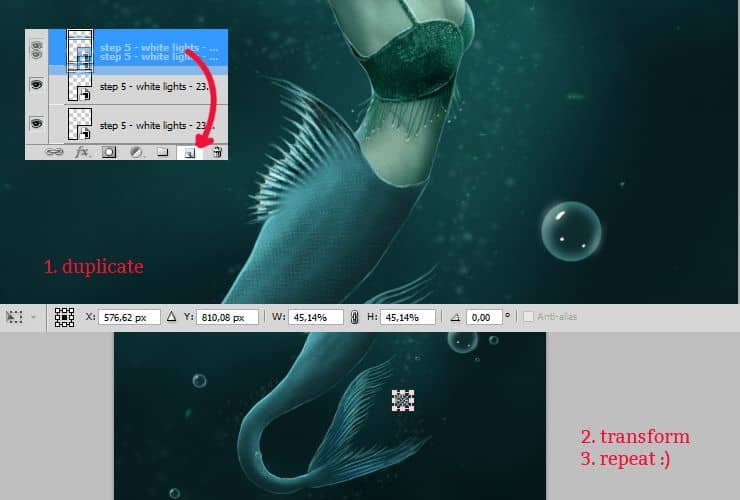The image size is (740, 500).
Task: Click the small transform bounding box on canvas
Action: (x=403, y=400)
